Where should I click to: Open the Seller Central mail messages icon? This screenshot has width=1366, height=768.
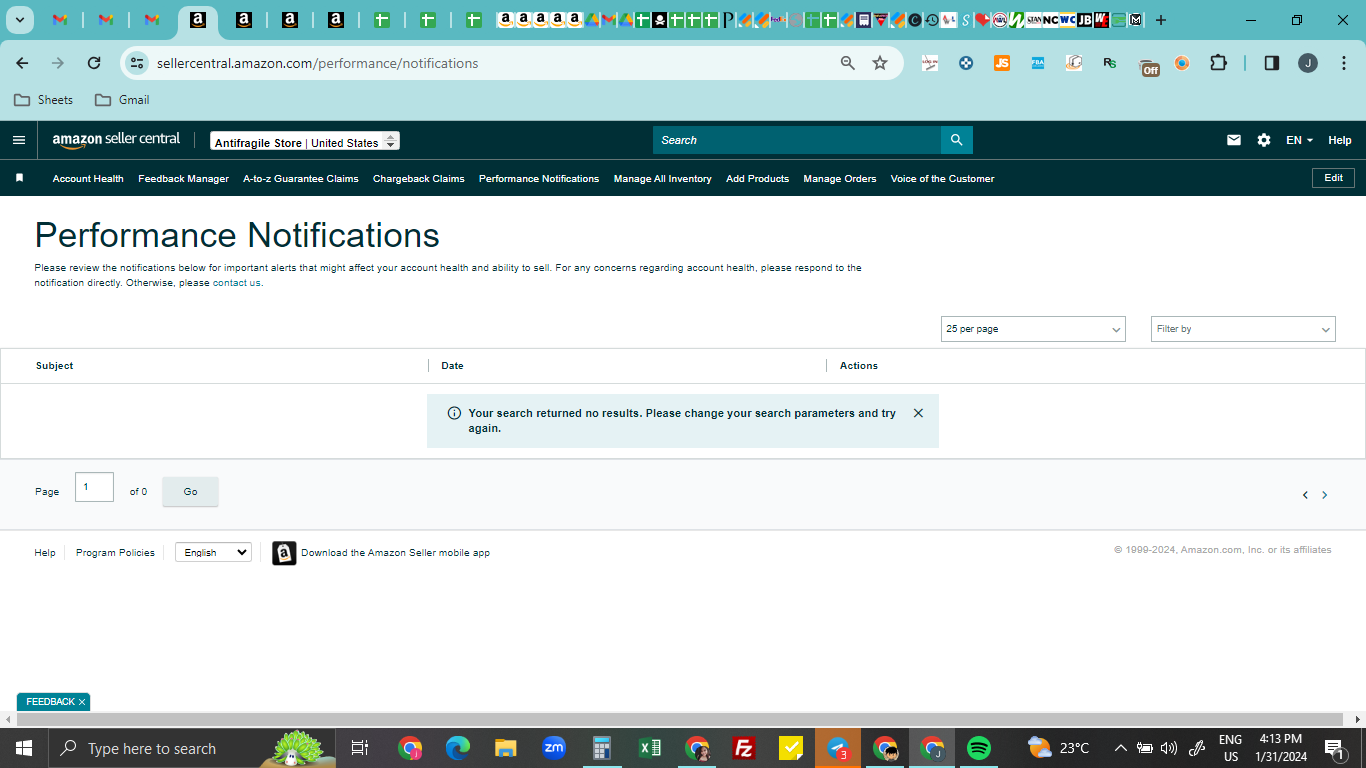(x=1234, y=140)
